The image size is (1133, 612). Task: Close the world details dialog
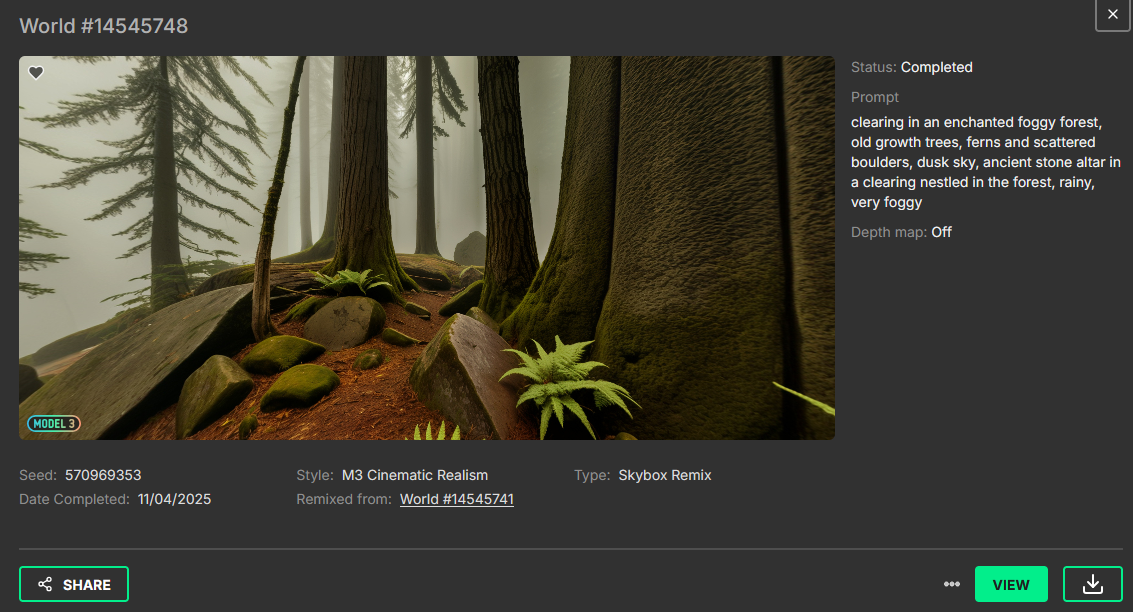click(1112, 15)
